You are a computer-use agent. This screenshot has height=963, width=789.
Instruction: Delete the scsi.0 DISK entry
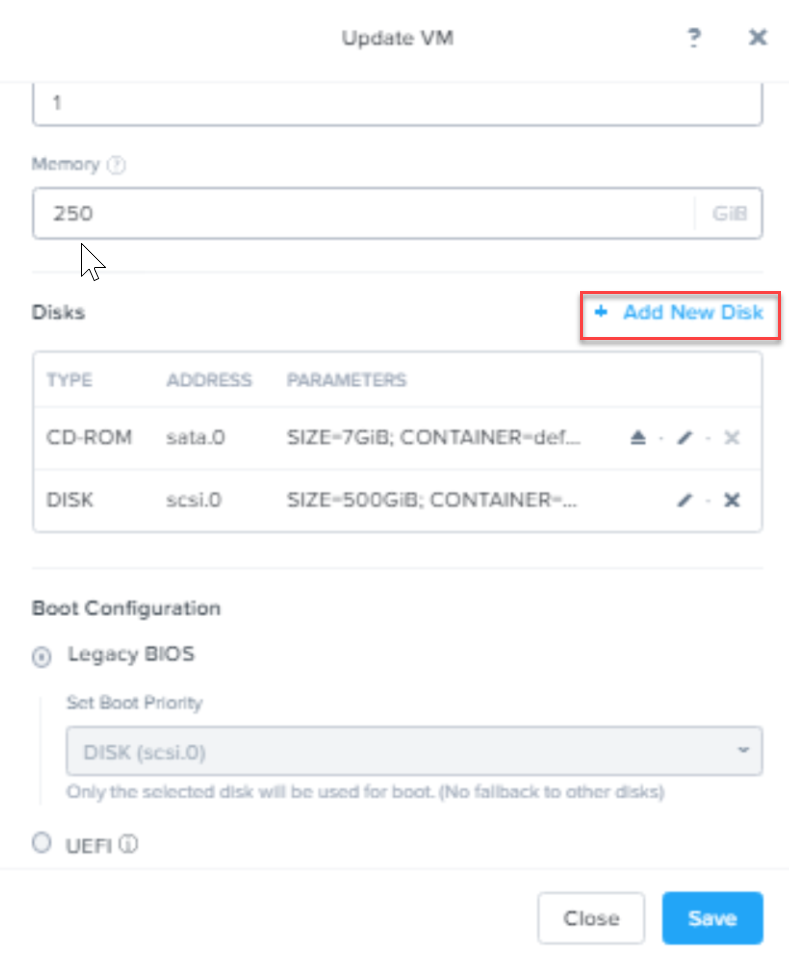tap(732, 500)
